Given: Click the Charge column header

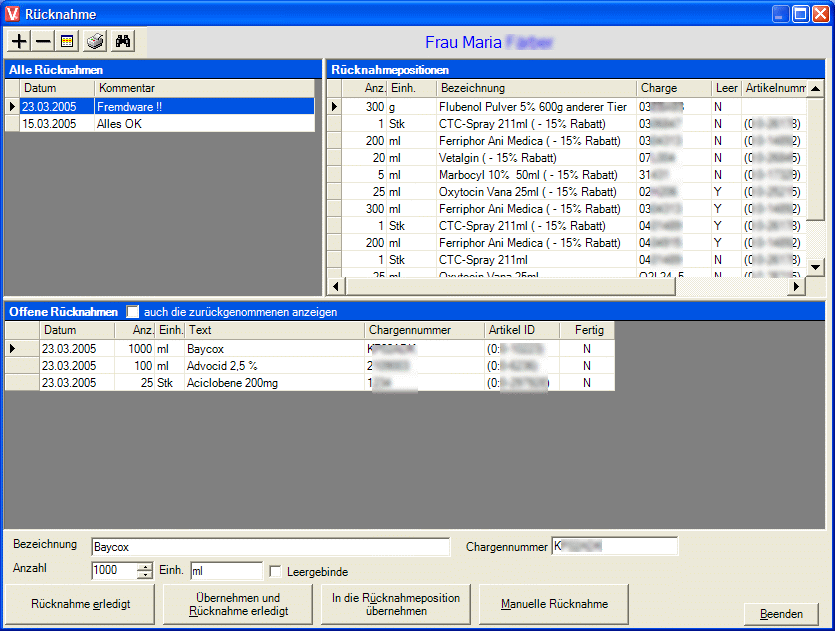Looking at the screenshot, I should tap(674, 88).
